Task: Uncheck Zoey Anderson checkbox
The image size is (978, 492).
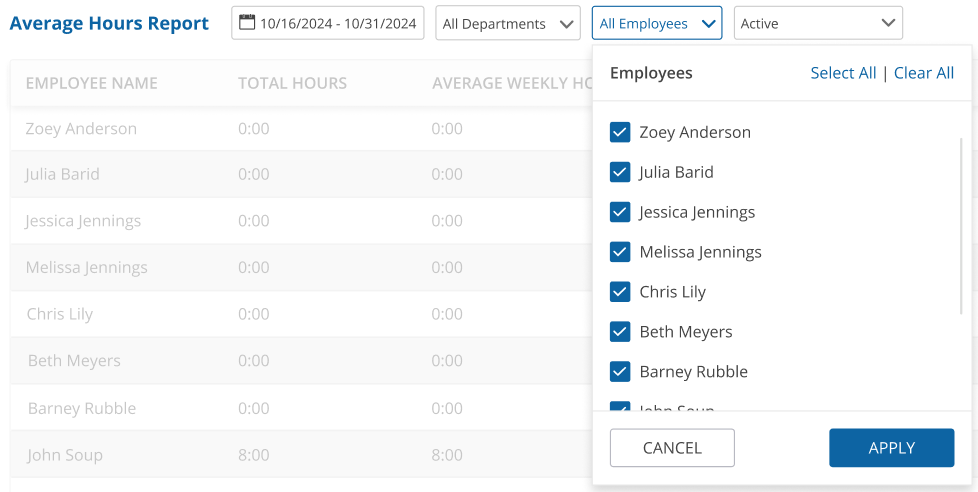Action: [x=620, y=132]
